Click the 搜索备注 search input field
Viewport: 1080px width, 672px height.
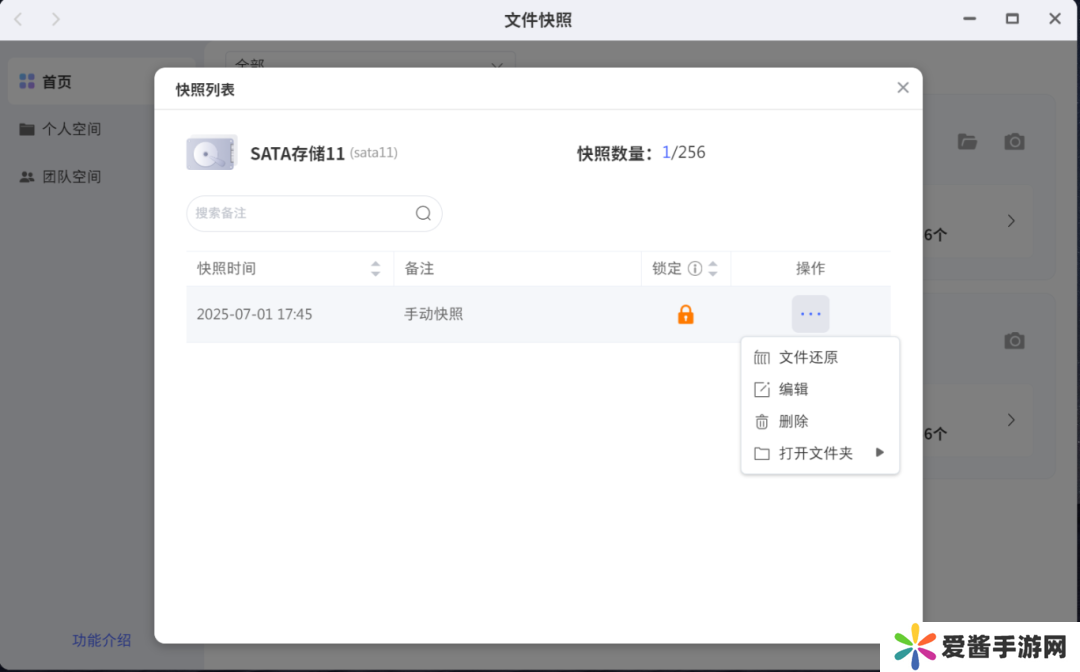click(x=300, y=213)
